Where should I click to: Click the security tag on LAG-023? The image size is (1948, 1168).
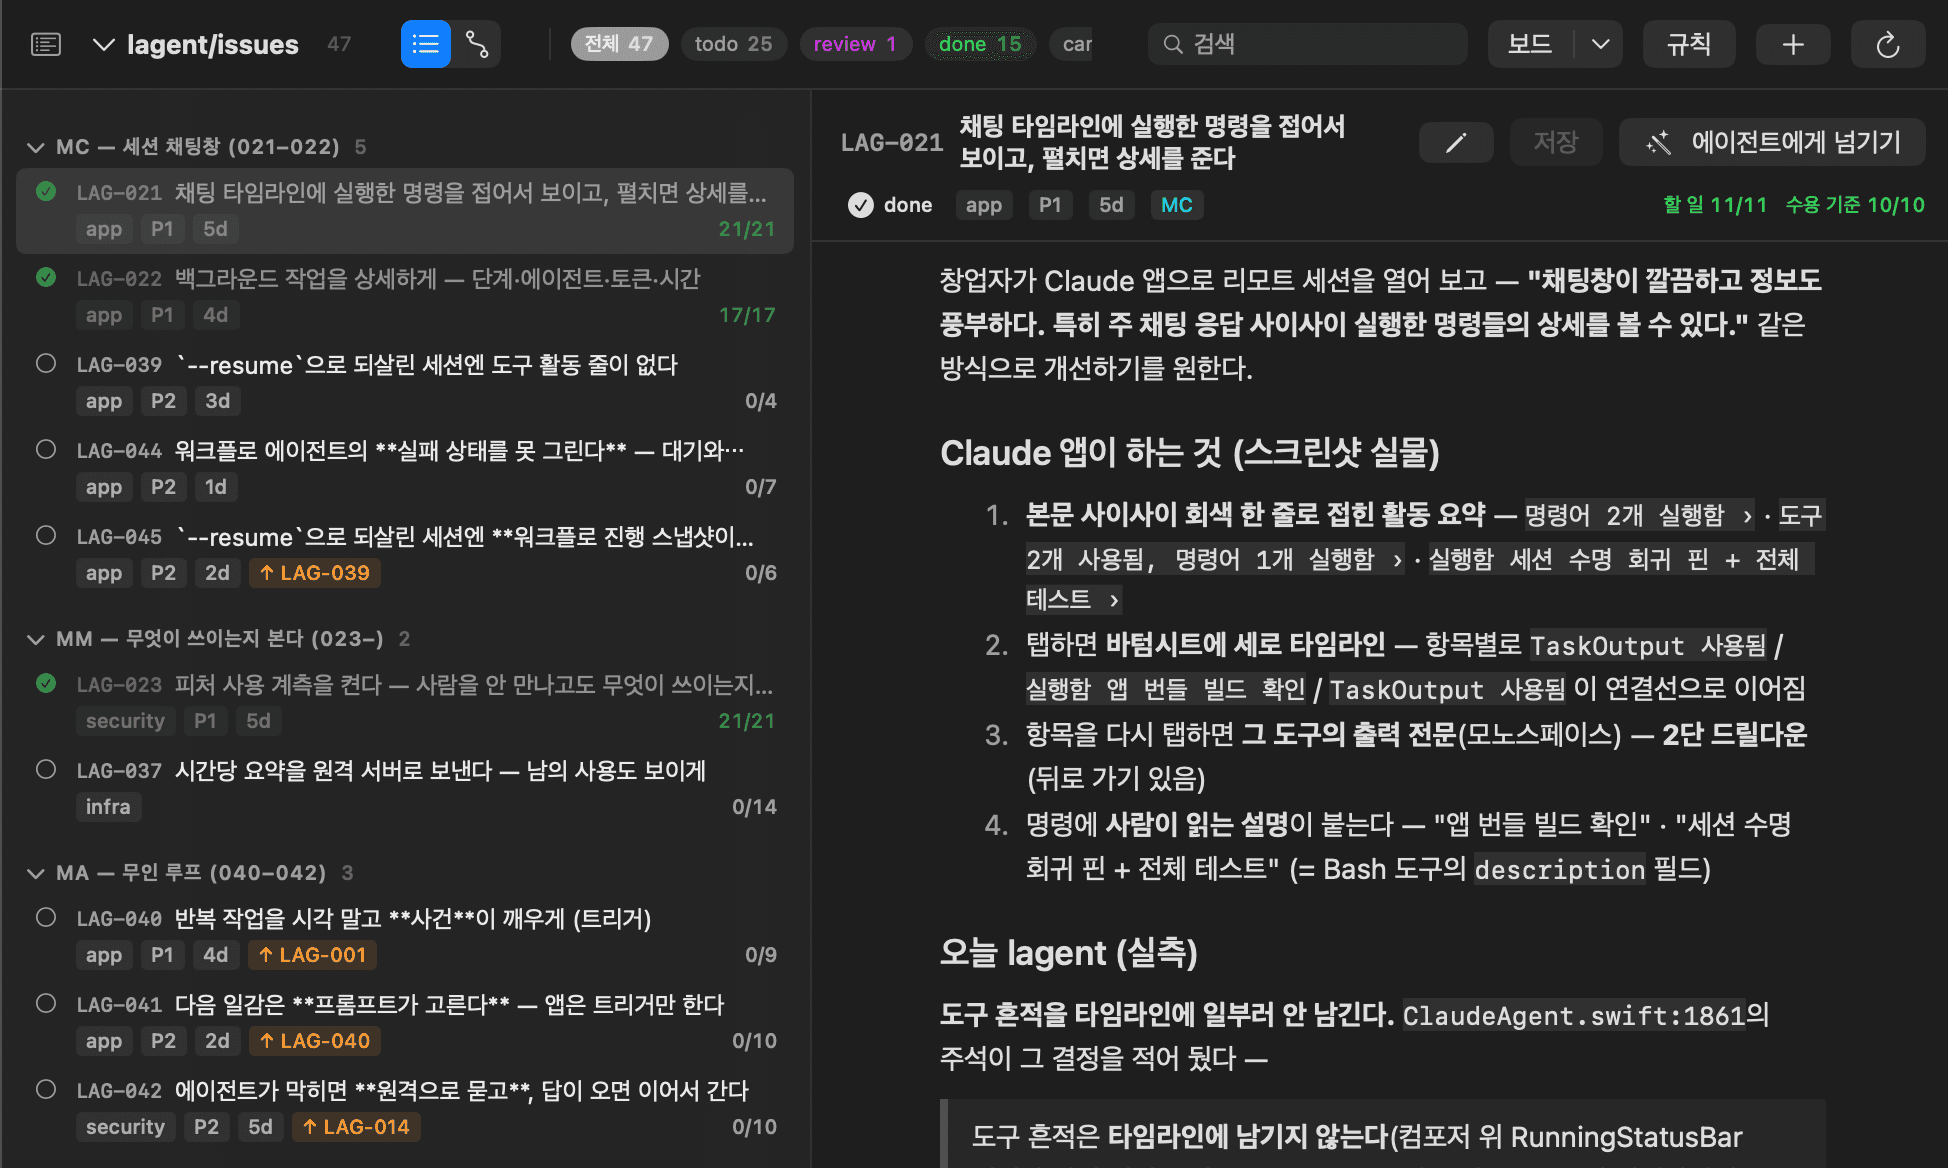pyautogui.click(x=125, y=721)
